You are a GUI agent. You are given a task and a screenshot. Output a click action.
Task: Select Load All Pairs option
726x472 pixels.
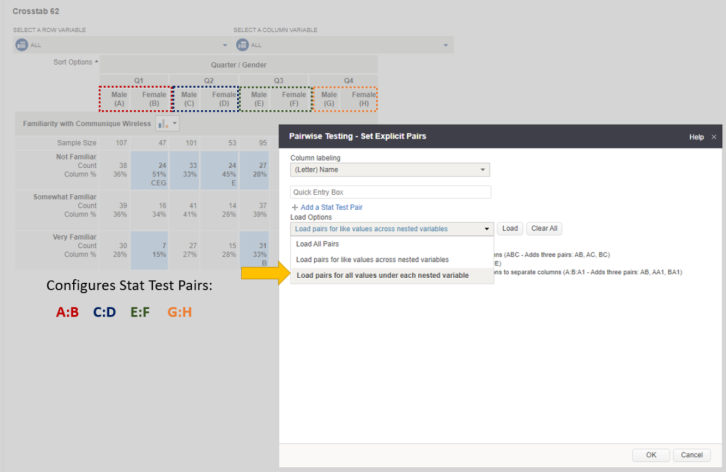coord(392,244)
